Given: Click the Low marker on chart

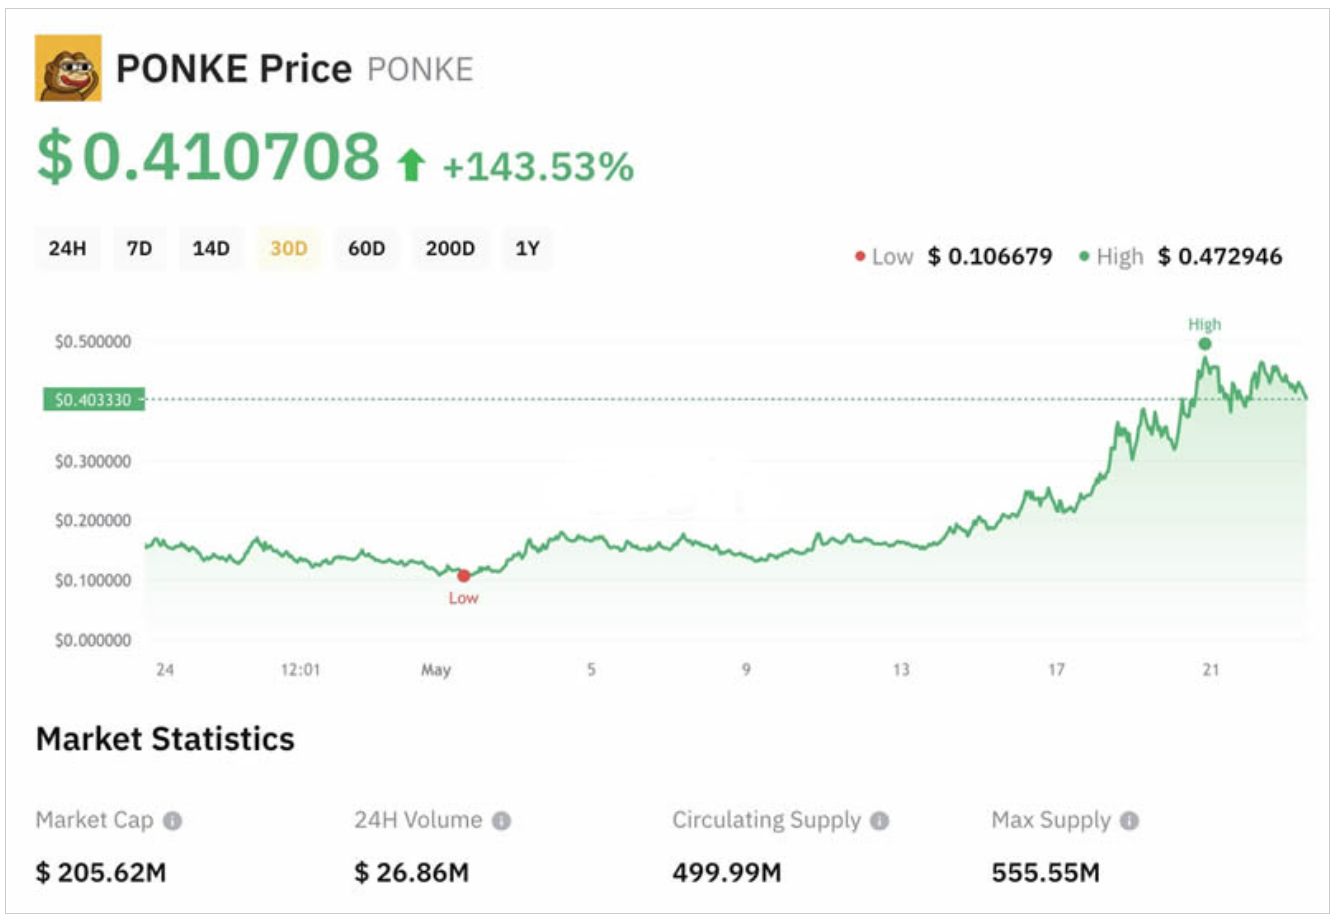Looking at the screenshot, I should click(463, 576).
